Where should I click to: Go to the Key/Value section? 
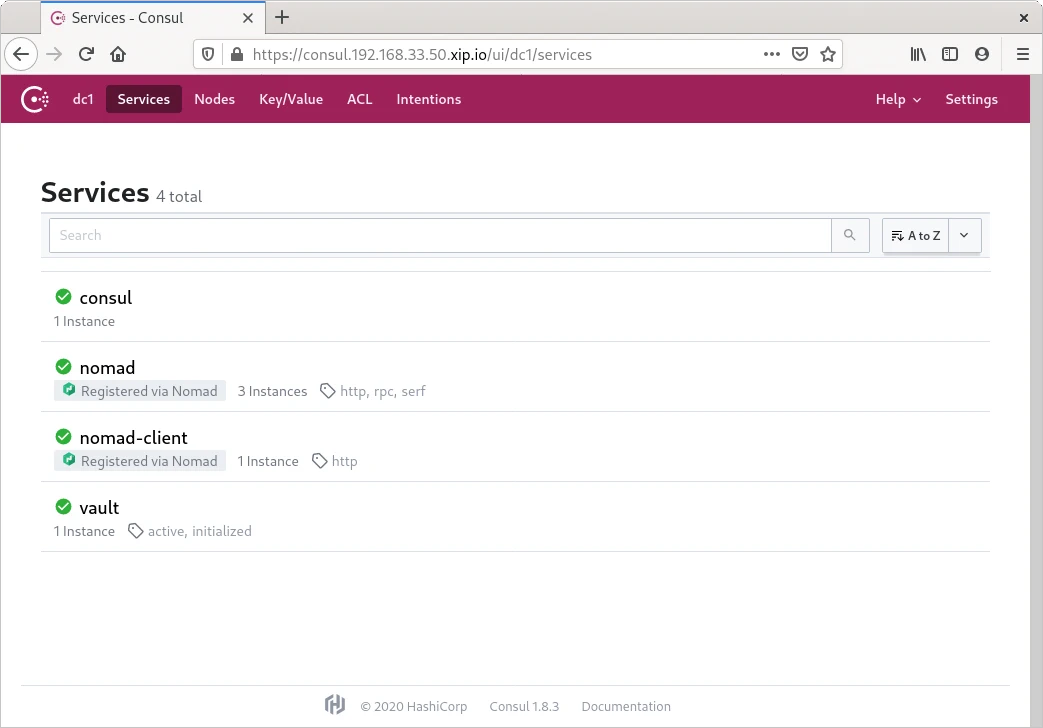coord(290,99)
